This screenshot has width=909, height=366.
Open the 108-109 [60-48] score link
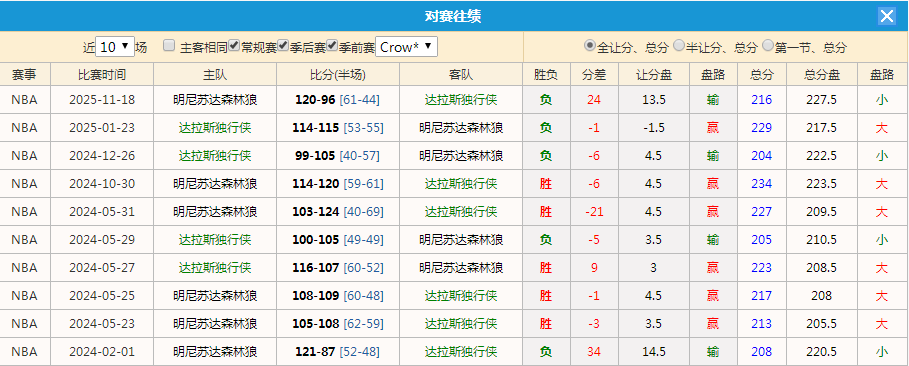coord(338,296)
